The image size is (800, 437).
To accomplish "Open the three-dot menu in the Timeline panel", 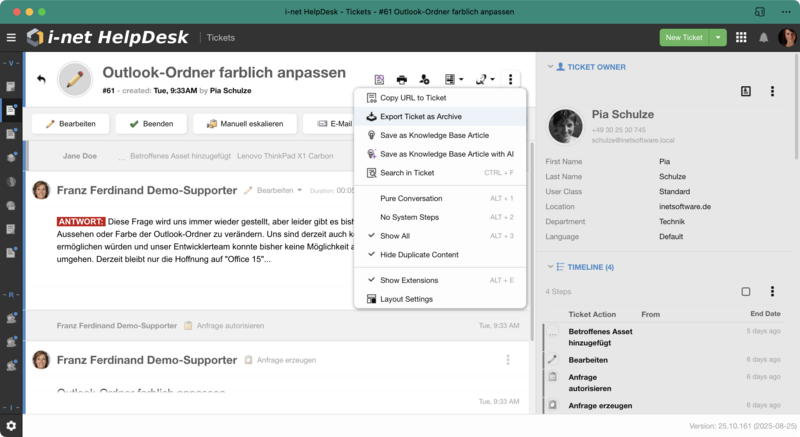I will point(772,292).
